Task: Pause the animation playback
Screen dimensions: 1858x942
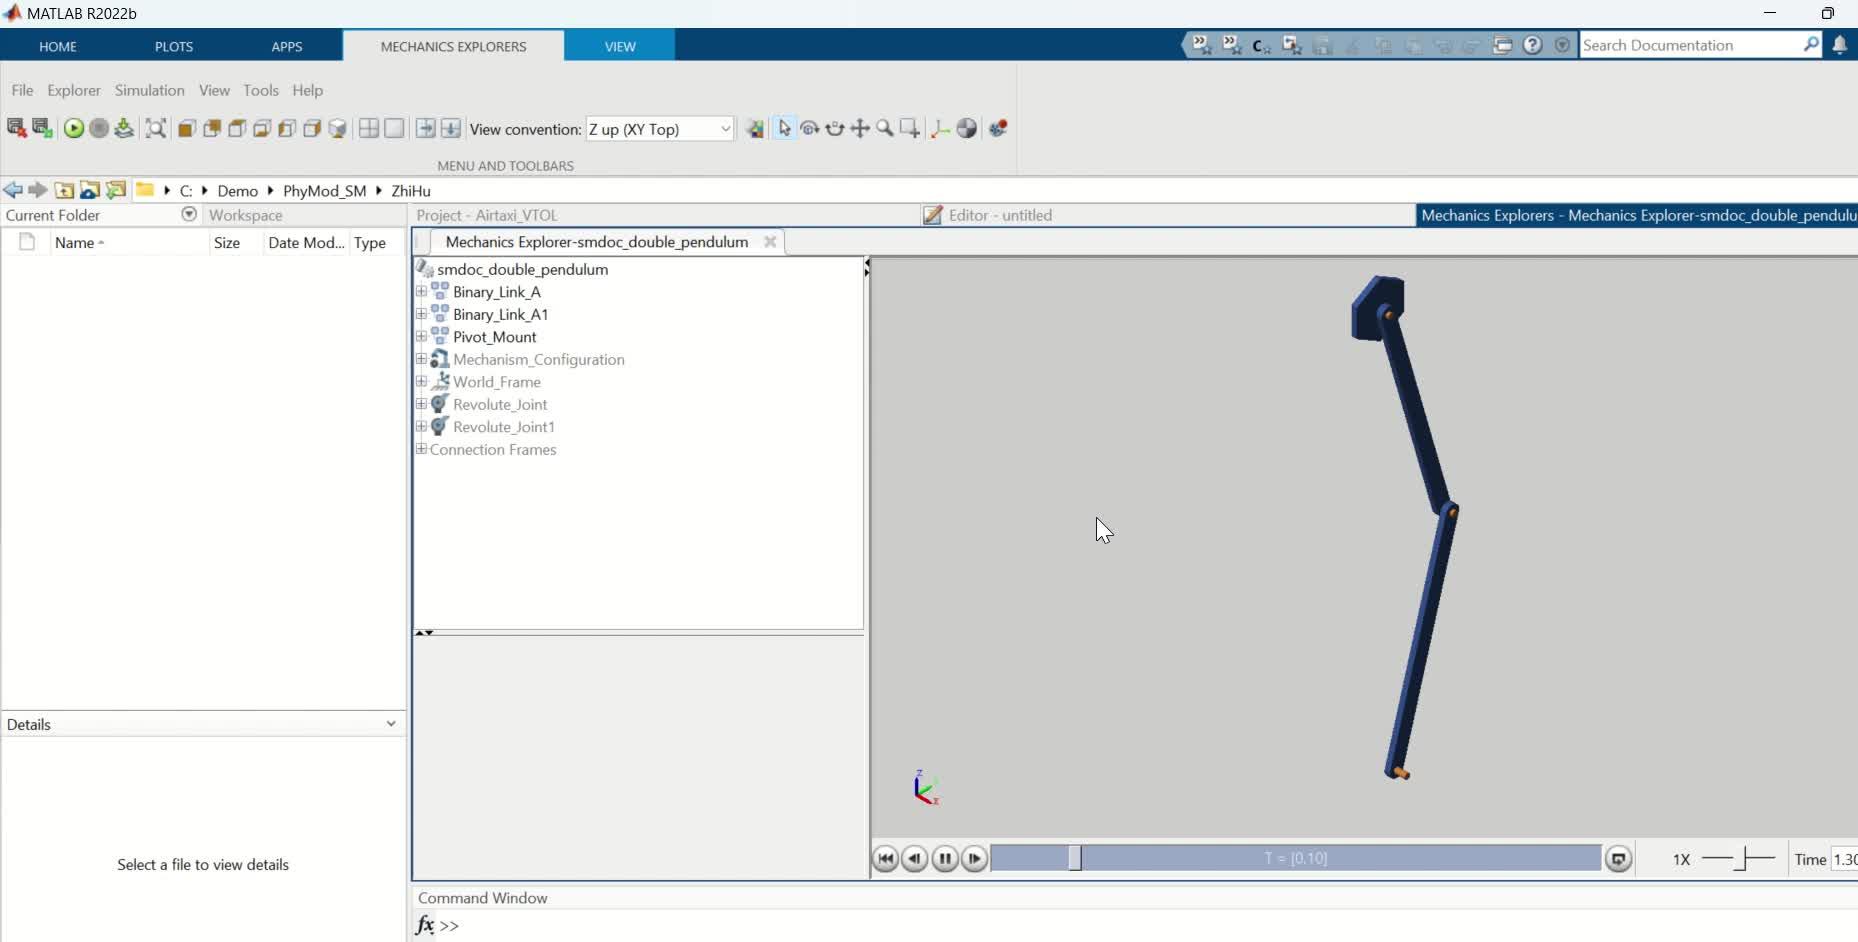Action: [944, 858]
